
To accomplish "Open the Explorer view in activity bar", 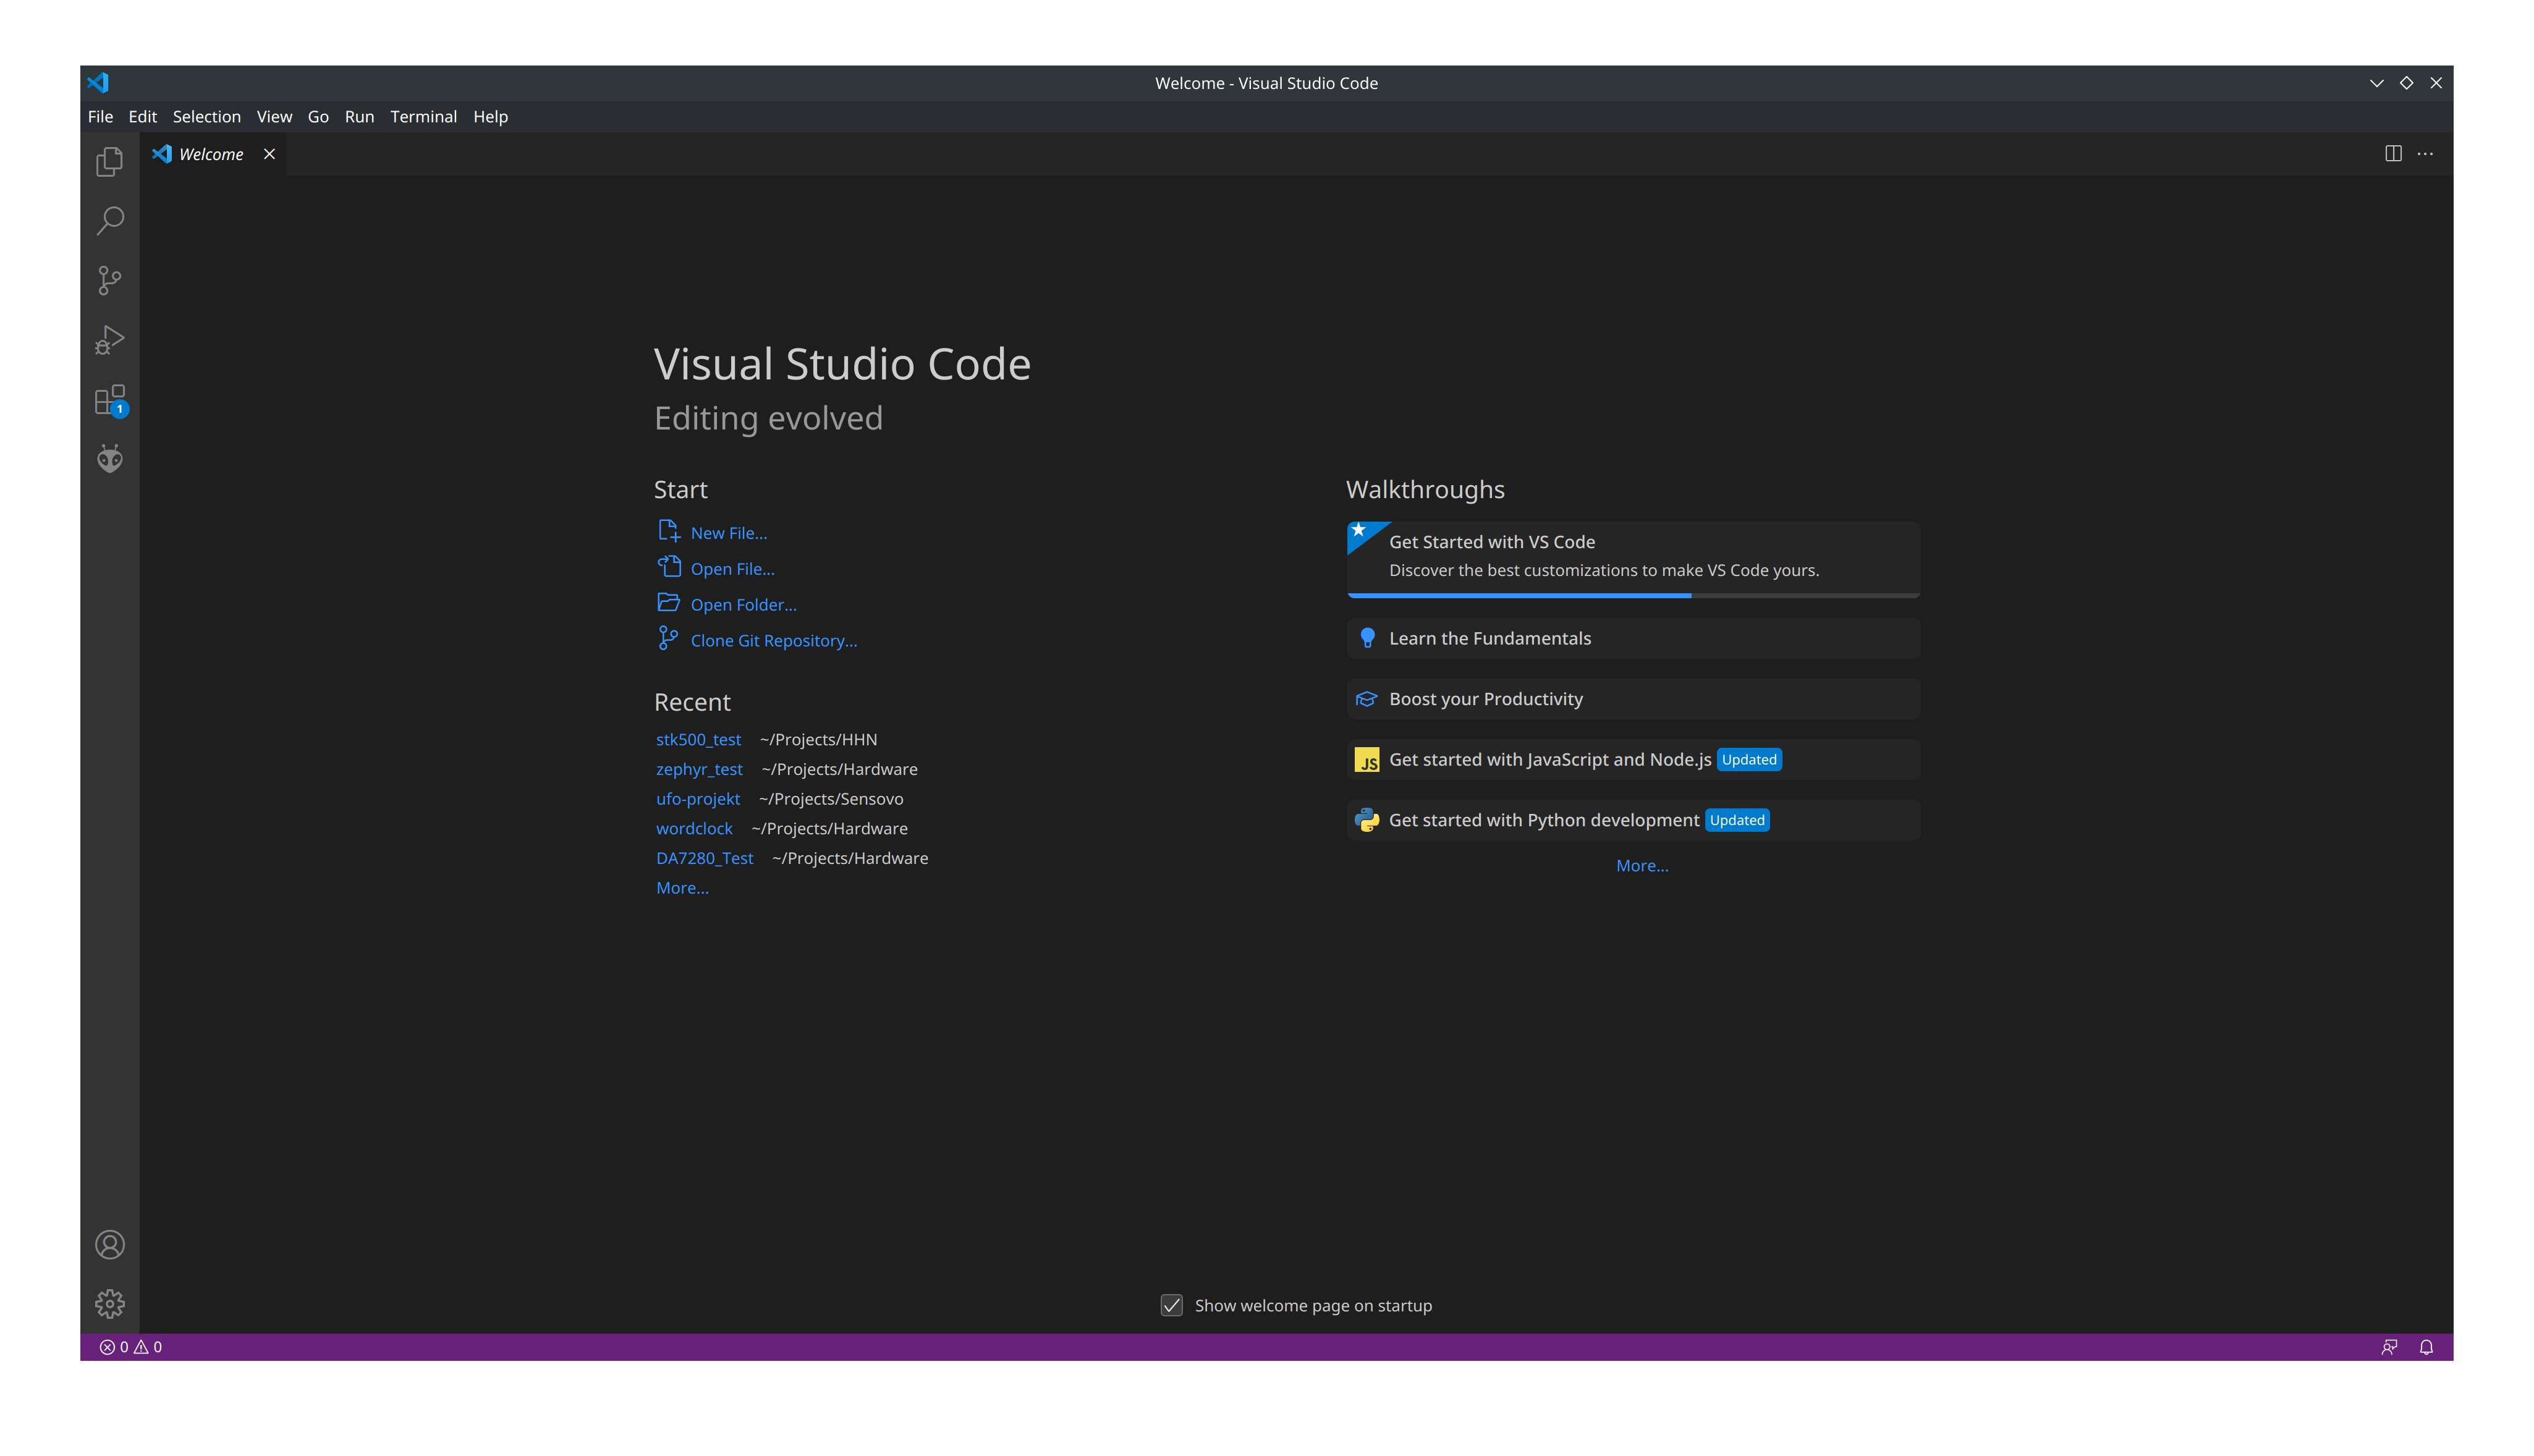I will (109, 162).
